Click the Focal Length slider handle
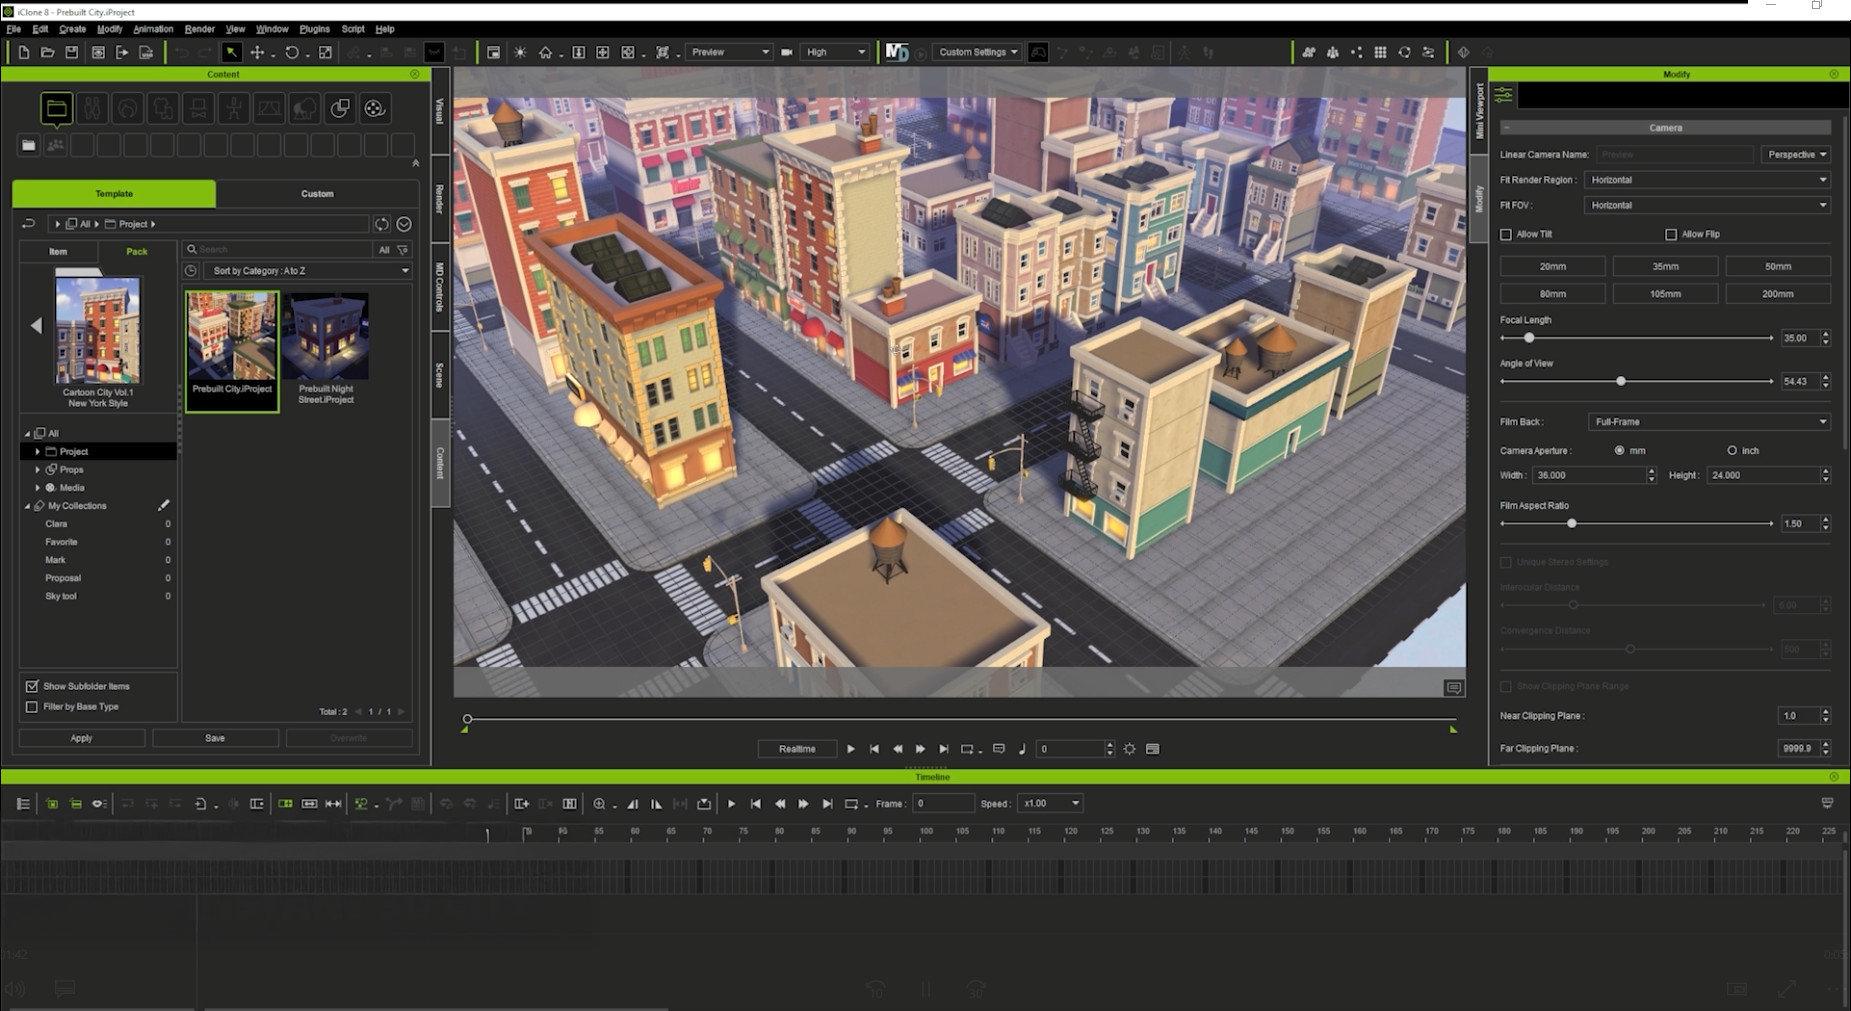Viewport: 1851px width, 1011px height. pos(1529,338)
